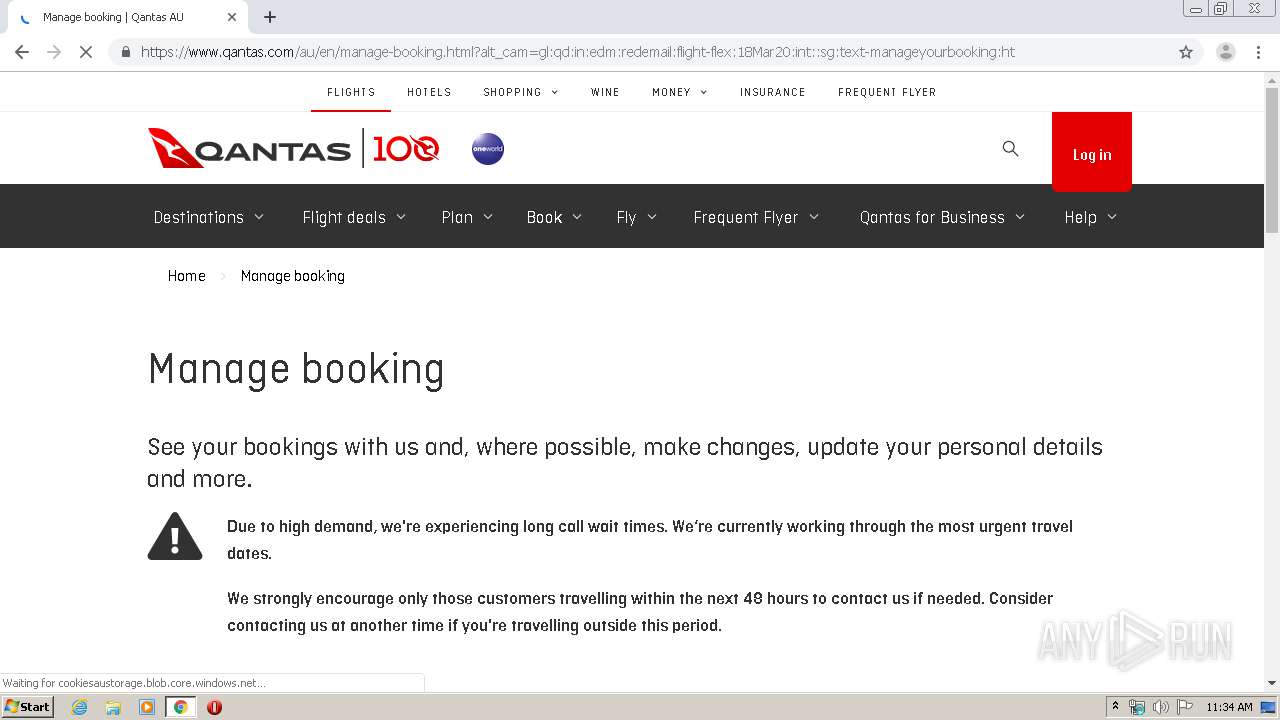
Task: Expand the Book dropdown menu
Action: (554, 217)
